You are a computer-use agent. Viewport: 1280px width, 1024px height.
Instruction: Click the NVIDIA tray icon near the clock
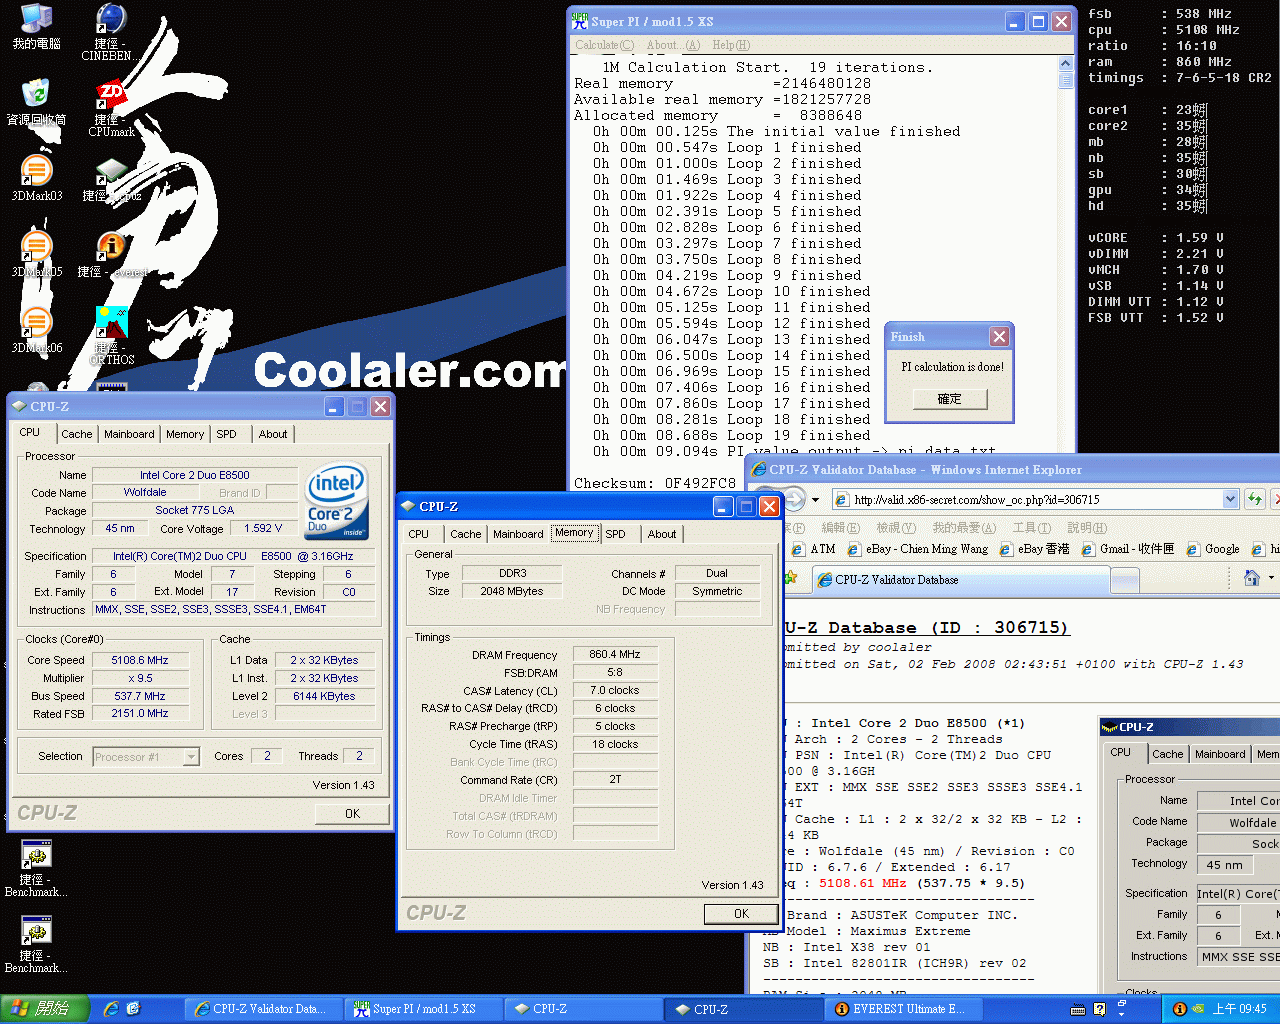click(x=1198, y=1009)
